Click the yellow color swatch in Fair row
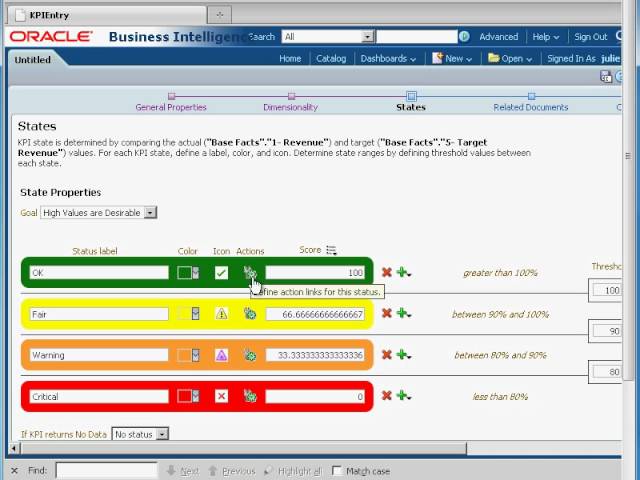640x480 pixels. (x=184, y=314)
